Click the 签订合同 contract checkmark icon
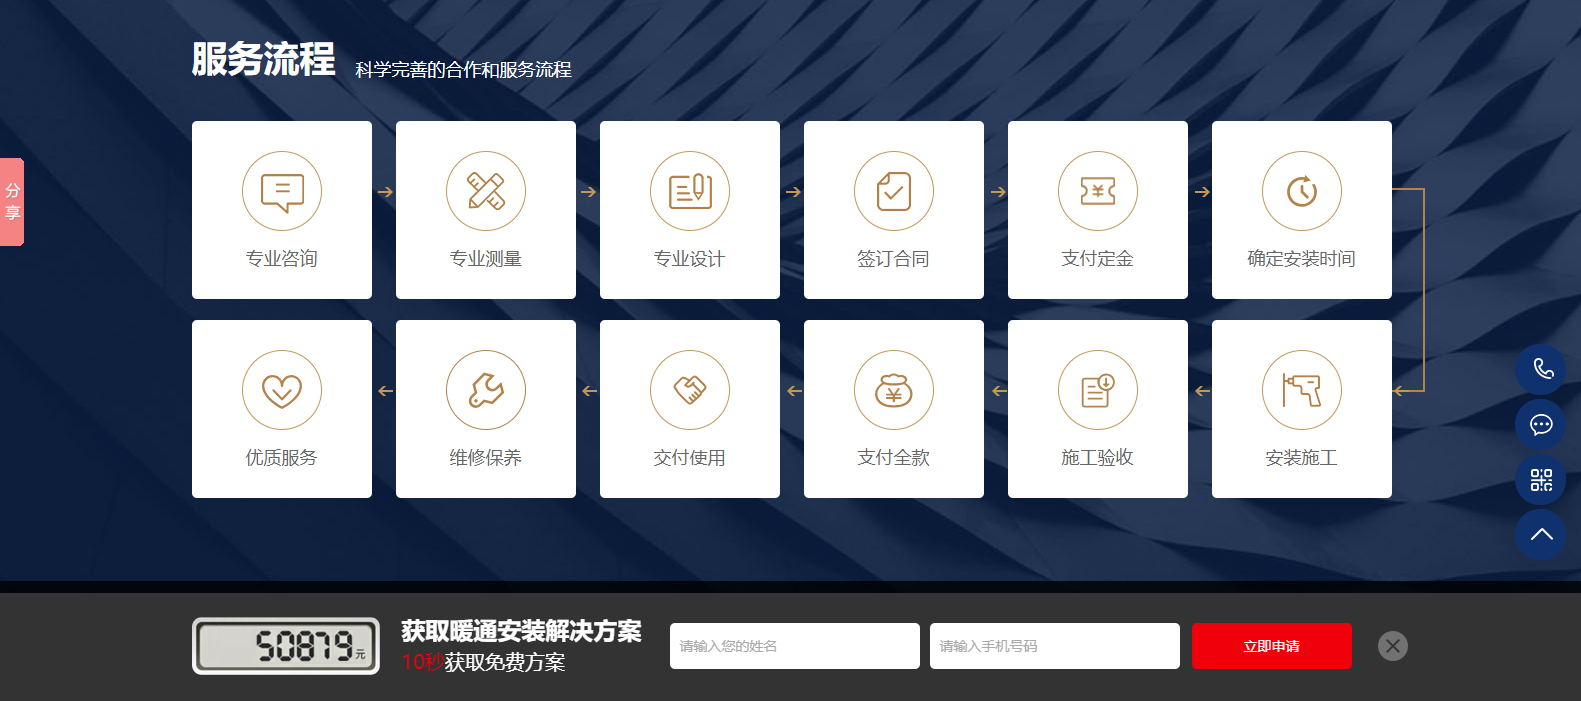This screenshot has width=1581, height=701. [894, 191]
